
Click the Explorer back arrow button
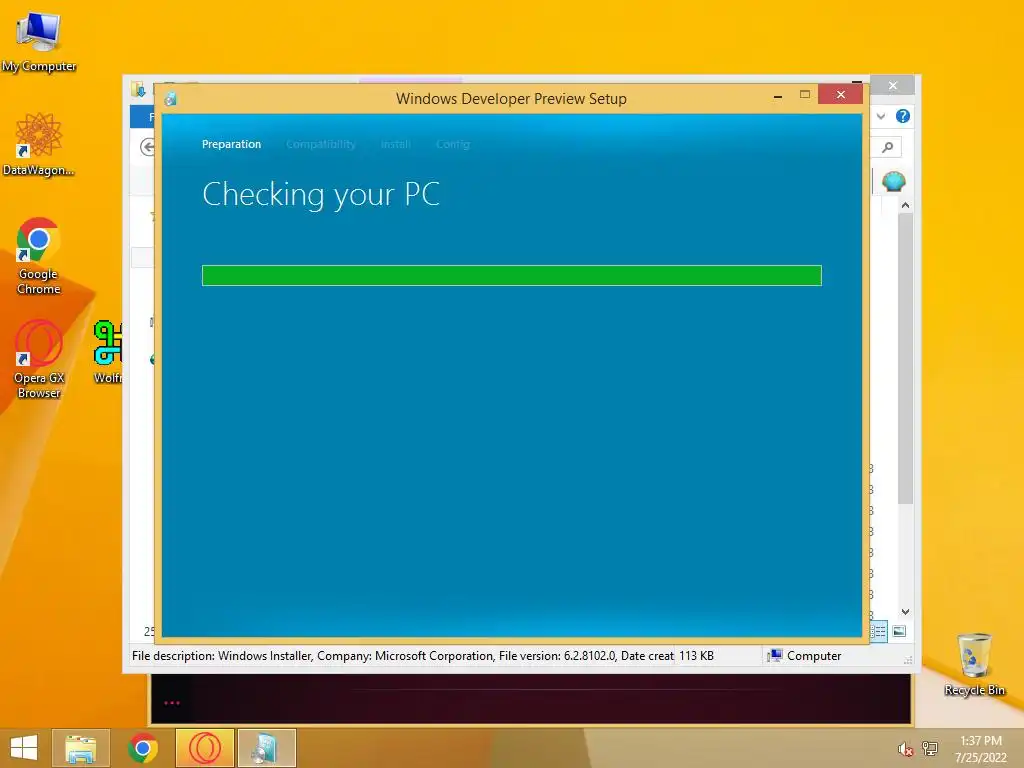[x=148, y=147]
